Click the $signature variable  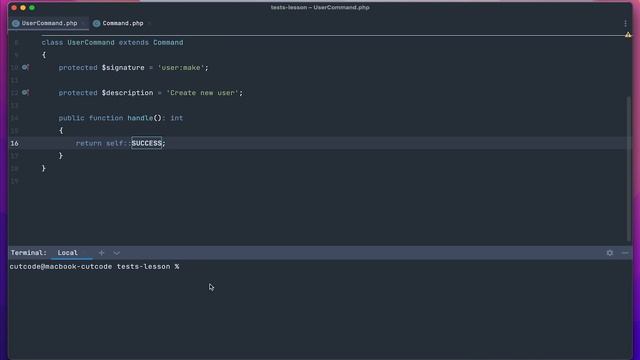[123, 68]
